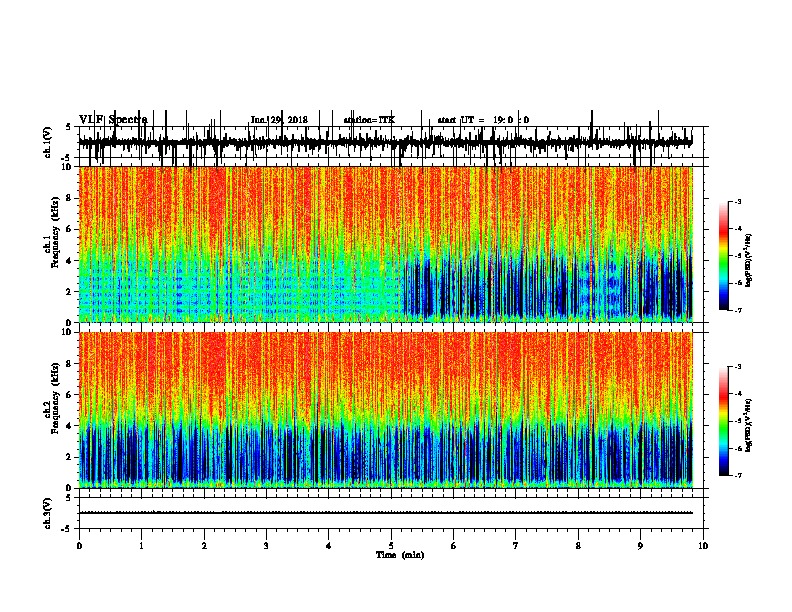This screenshot has width=792, height=612.
Task: Click time axis tick label "4"
Action: point(329,546)
